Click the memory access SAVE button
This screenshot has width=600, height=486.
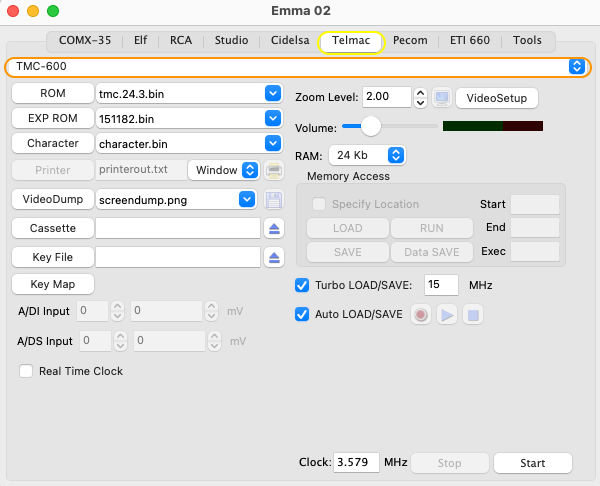[x=347, y=252]
